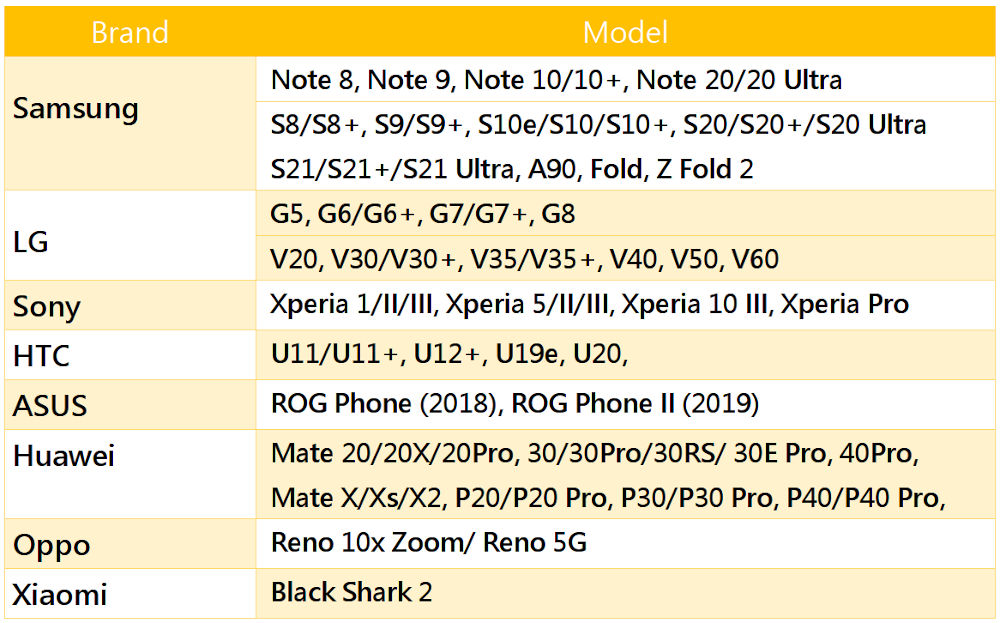Click the Model column header
This screenshot has width=1000, height=623.
coord(626,32)
